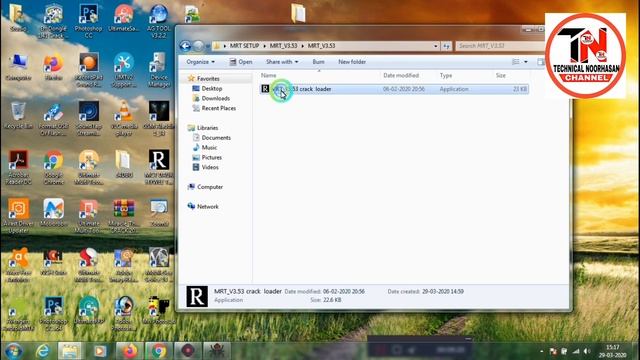Open Firefox from taskbar
This screenshot has width=640, height=360.
(129, 351)
